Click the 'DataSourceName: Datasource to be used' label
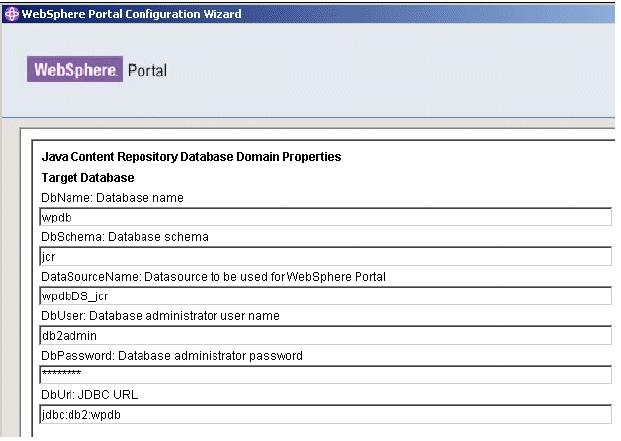 click(213, 276)
